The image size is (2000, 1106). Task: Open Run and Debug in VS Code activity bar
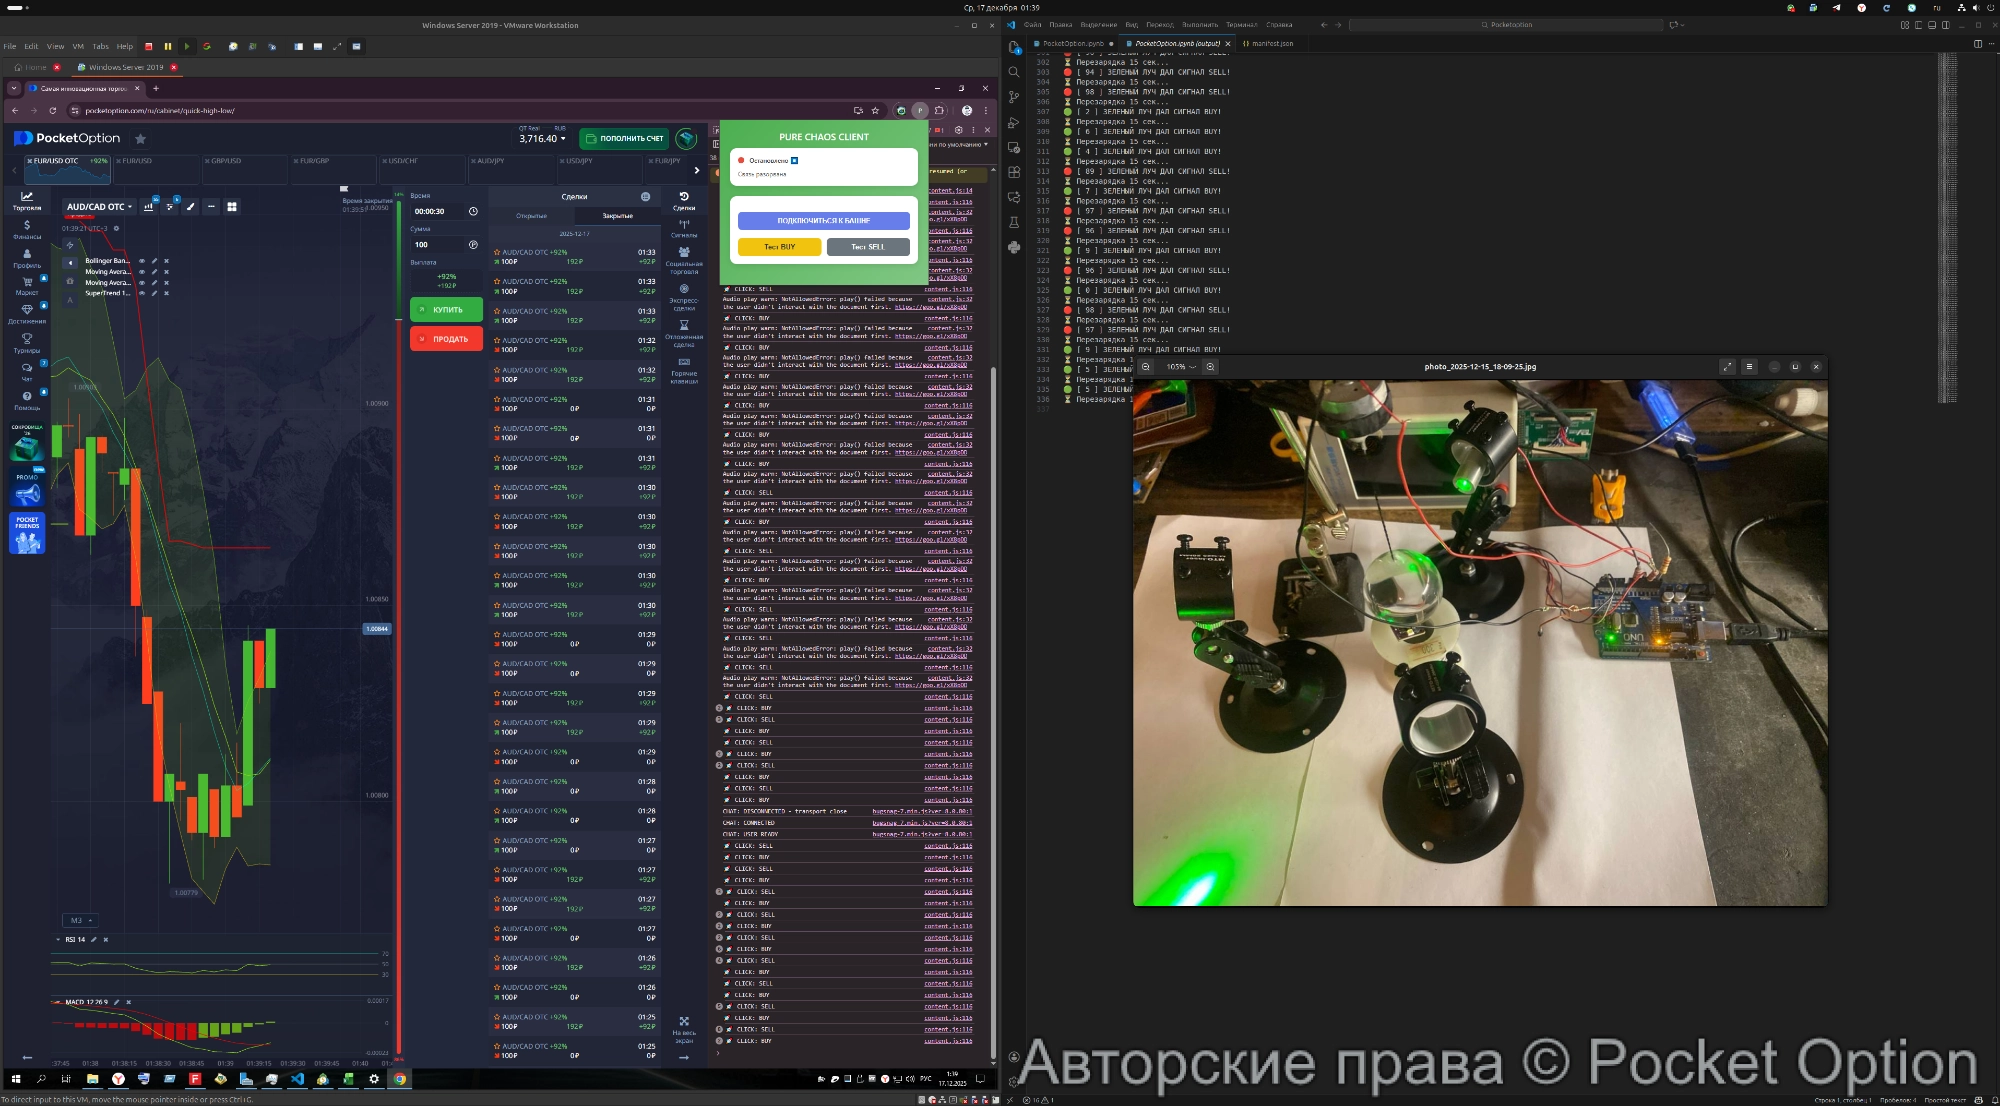pos(1014,124)
